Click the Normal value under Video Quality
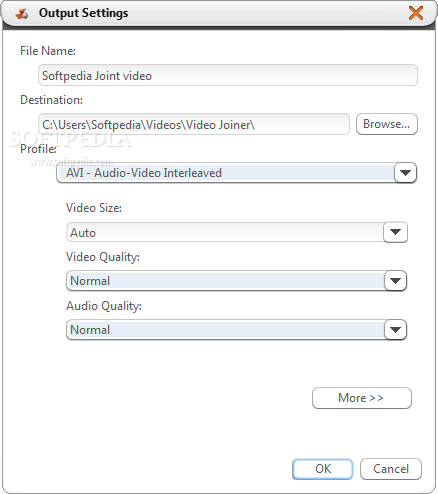Viewport: 438px width, 494px height. pos(226,281)
